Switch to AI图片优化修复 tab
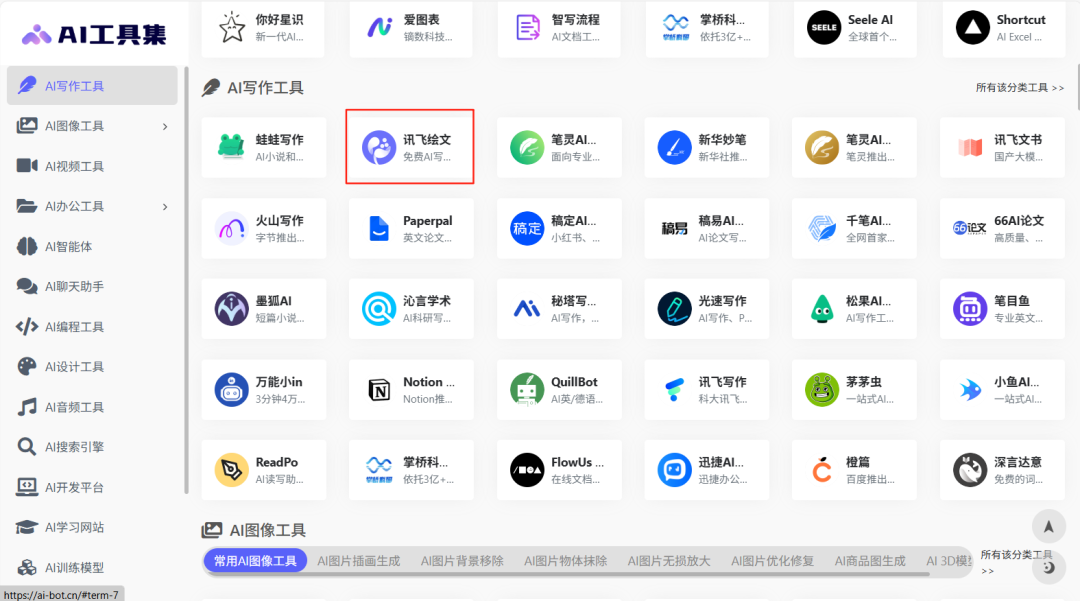 coord(772,560)
